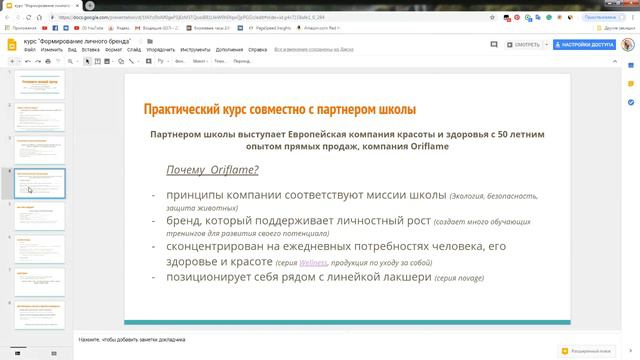This screenshot has height=360, width=640.
Task: Open the present options dropdown arrow
Action: [547, 44]
